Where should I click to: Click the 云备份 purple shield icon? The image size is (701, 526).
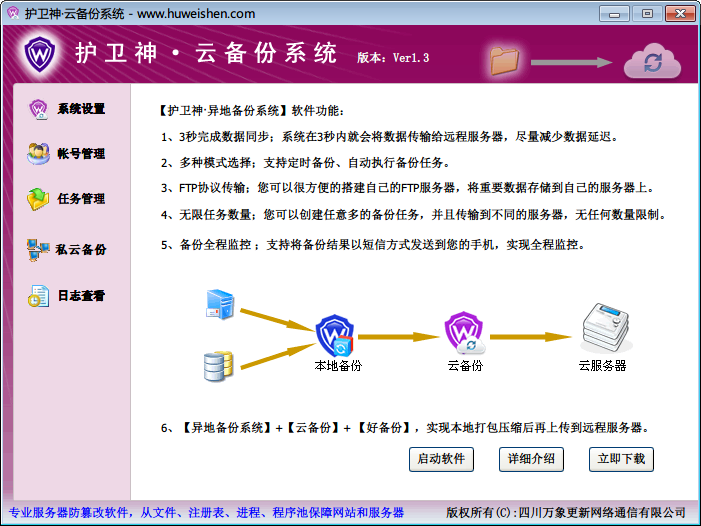click(x=464, y=331)
